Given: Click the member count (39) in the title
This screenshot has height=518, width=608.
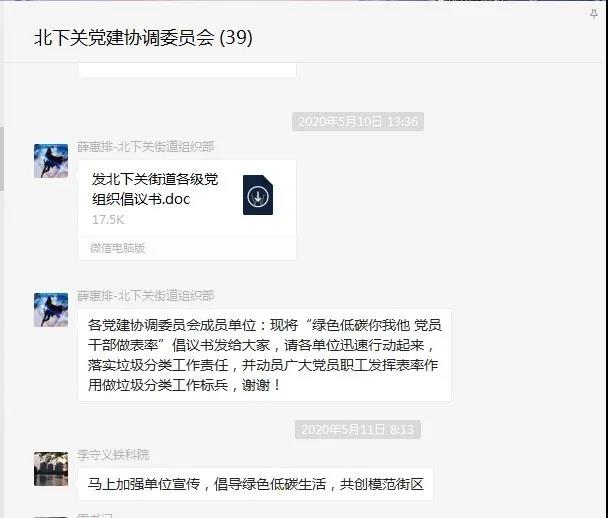Looking at the screenshot, I should tap(236, 38).
